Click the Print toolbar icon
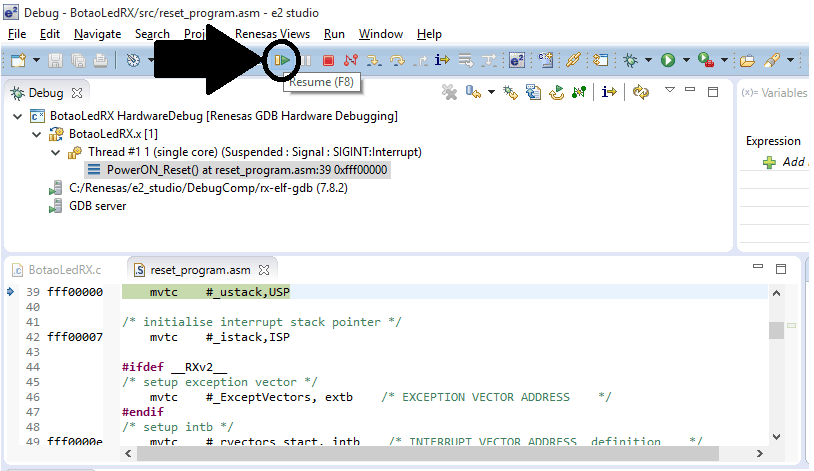 coord(101,61)
